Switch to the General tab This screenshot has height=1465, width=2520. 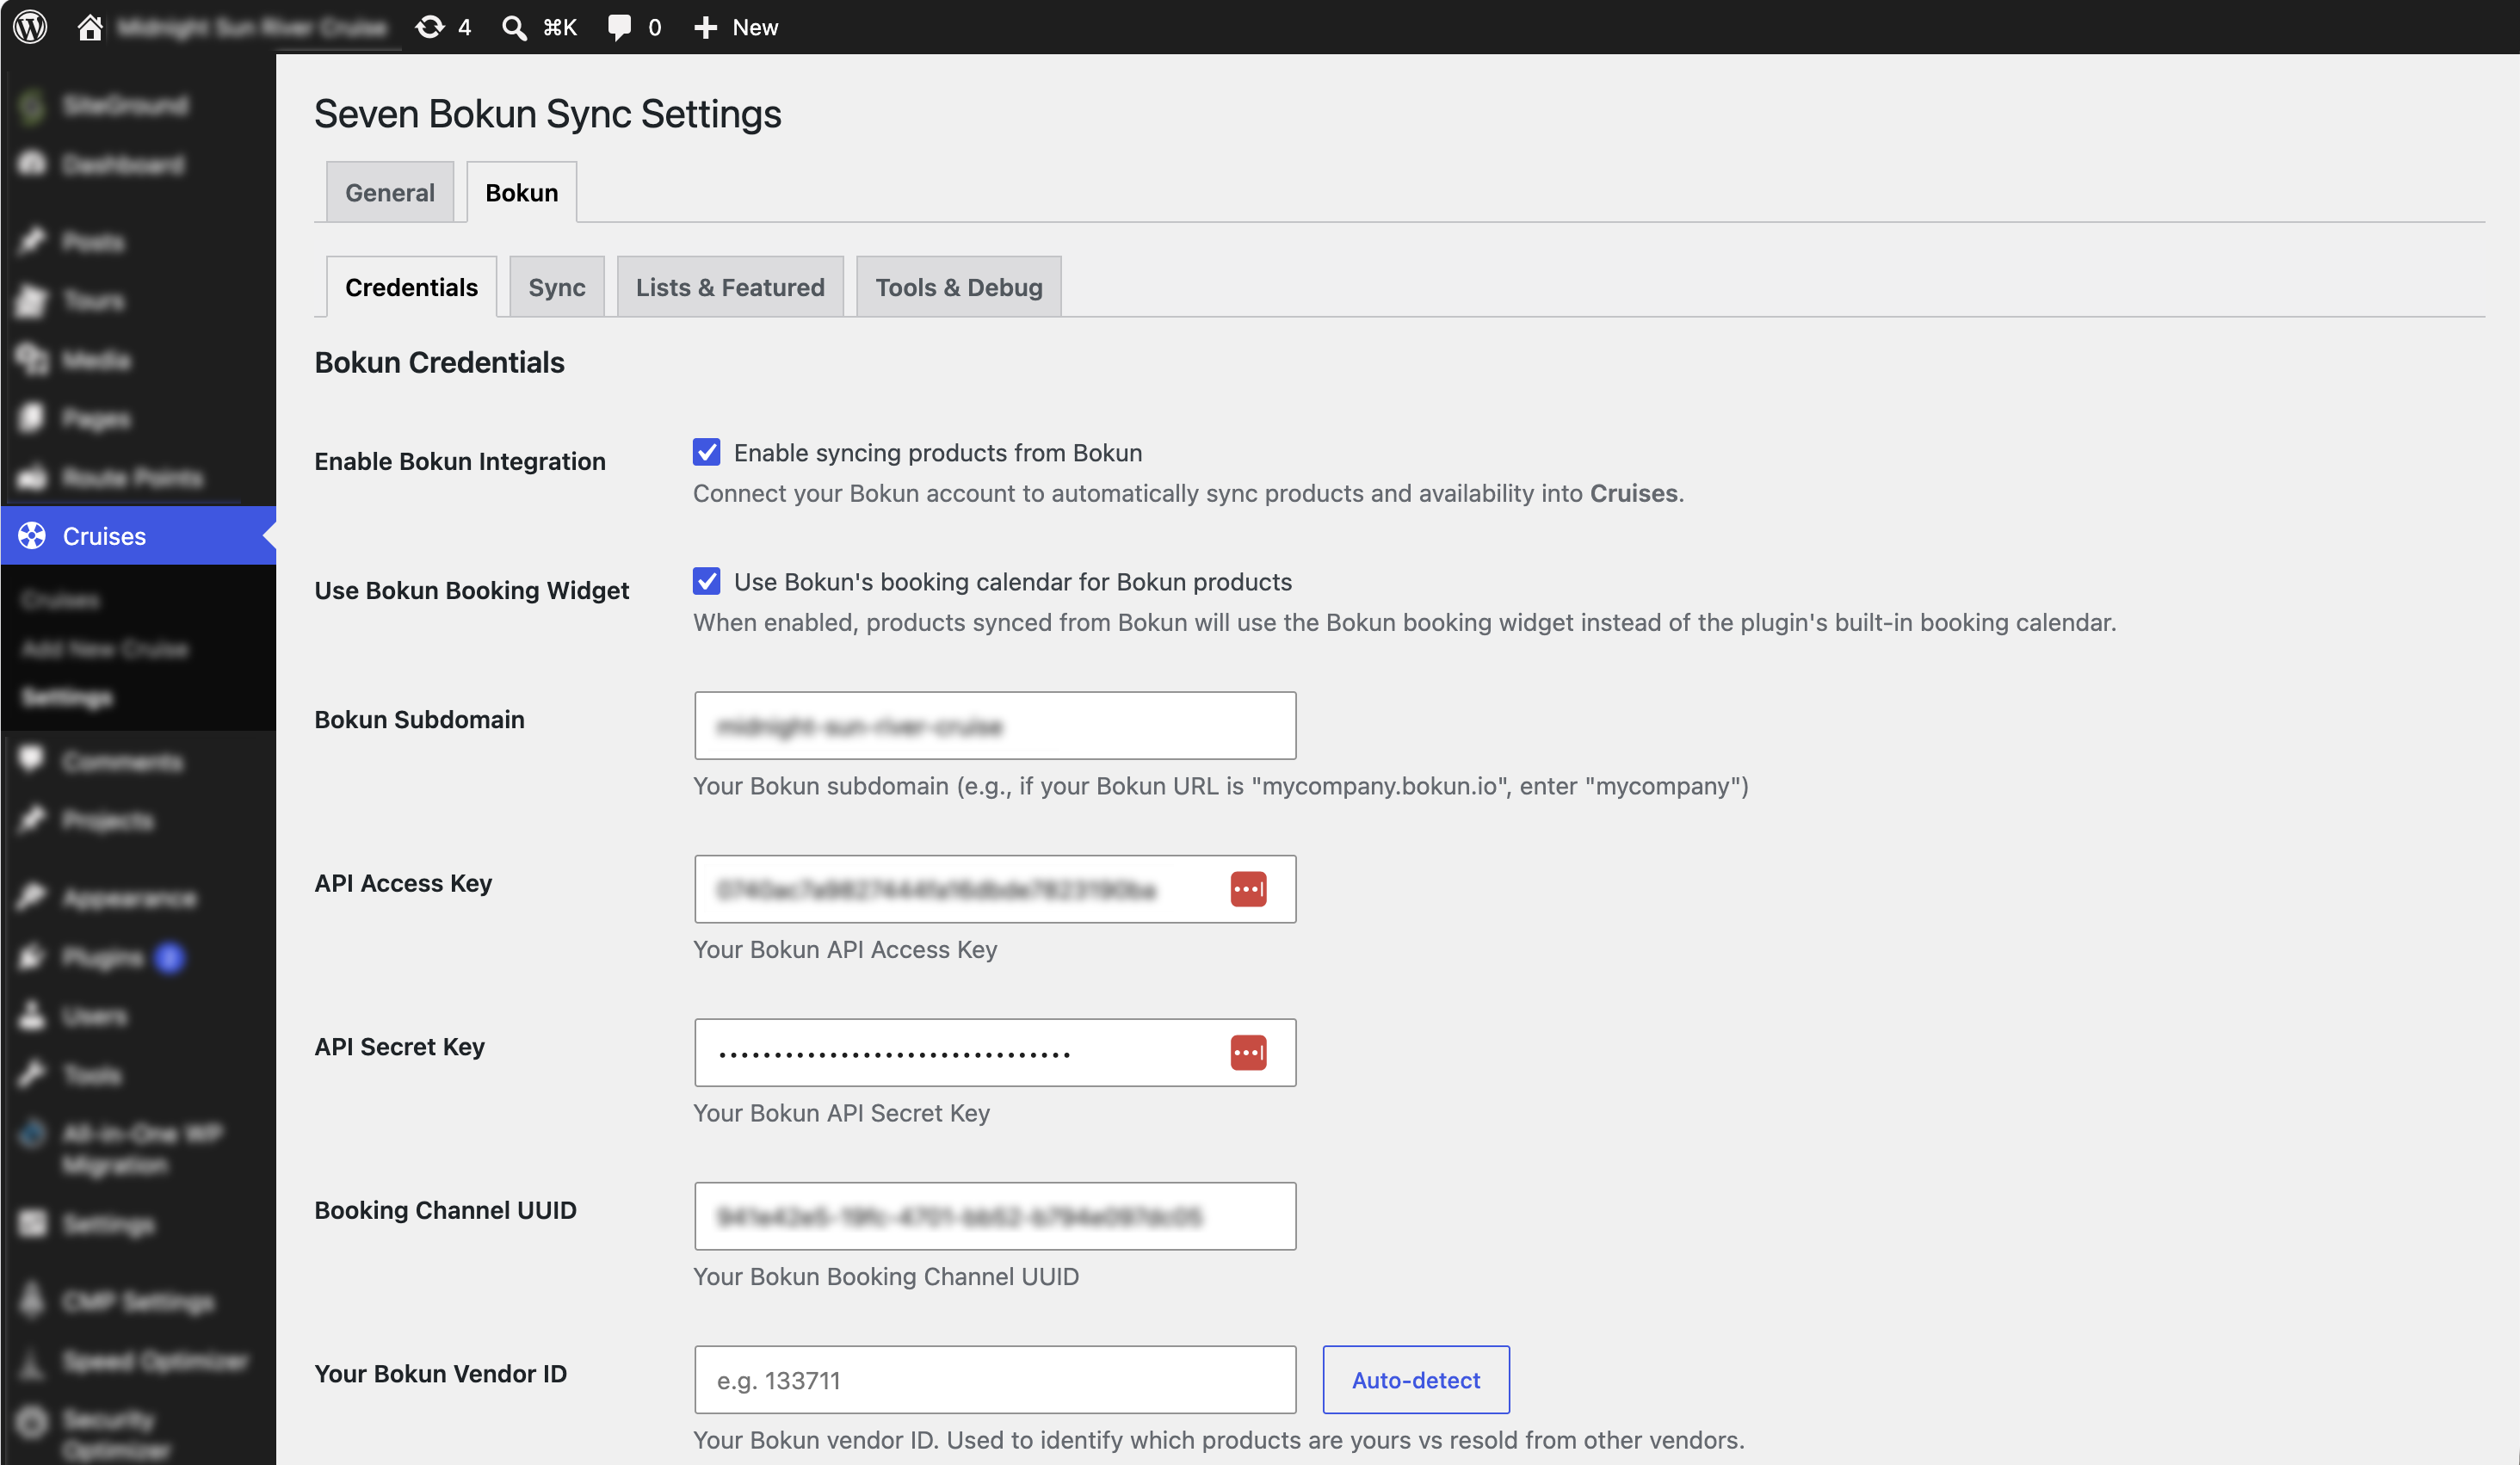pyautogui.click(x=390, y=192)
